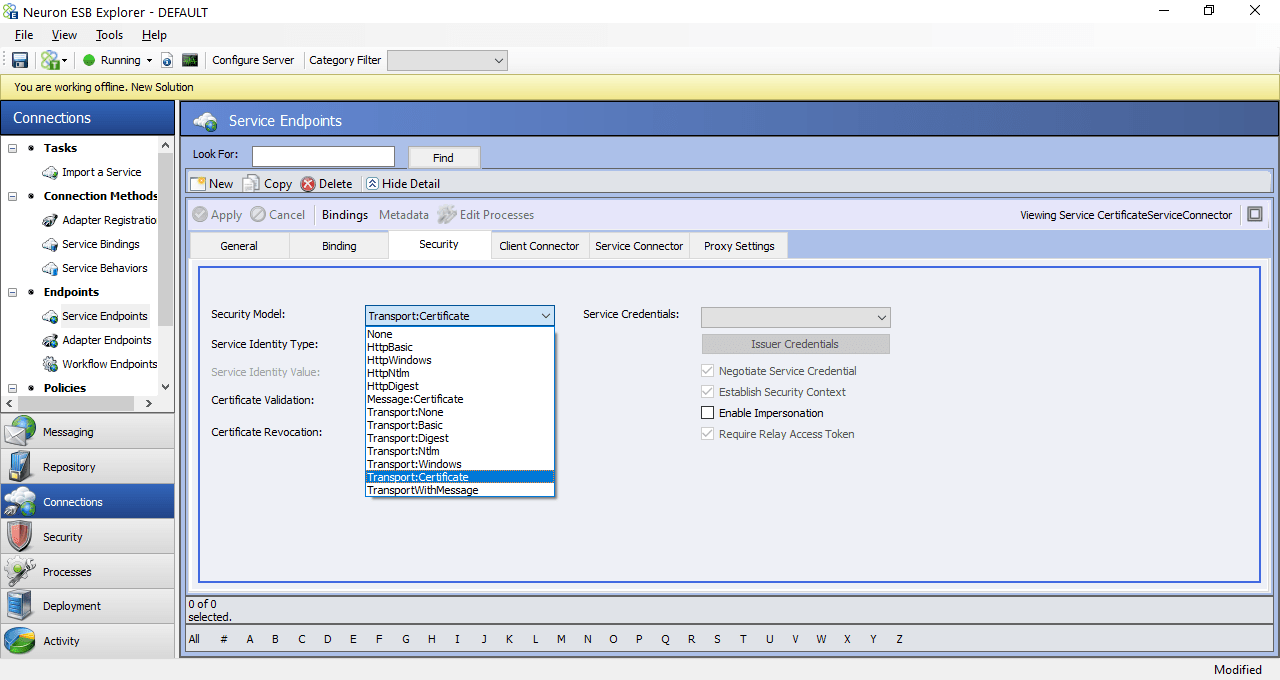Collapse the Policies tree group

pos(13,388)
